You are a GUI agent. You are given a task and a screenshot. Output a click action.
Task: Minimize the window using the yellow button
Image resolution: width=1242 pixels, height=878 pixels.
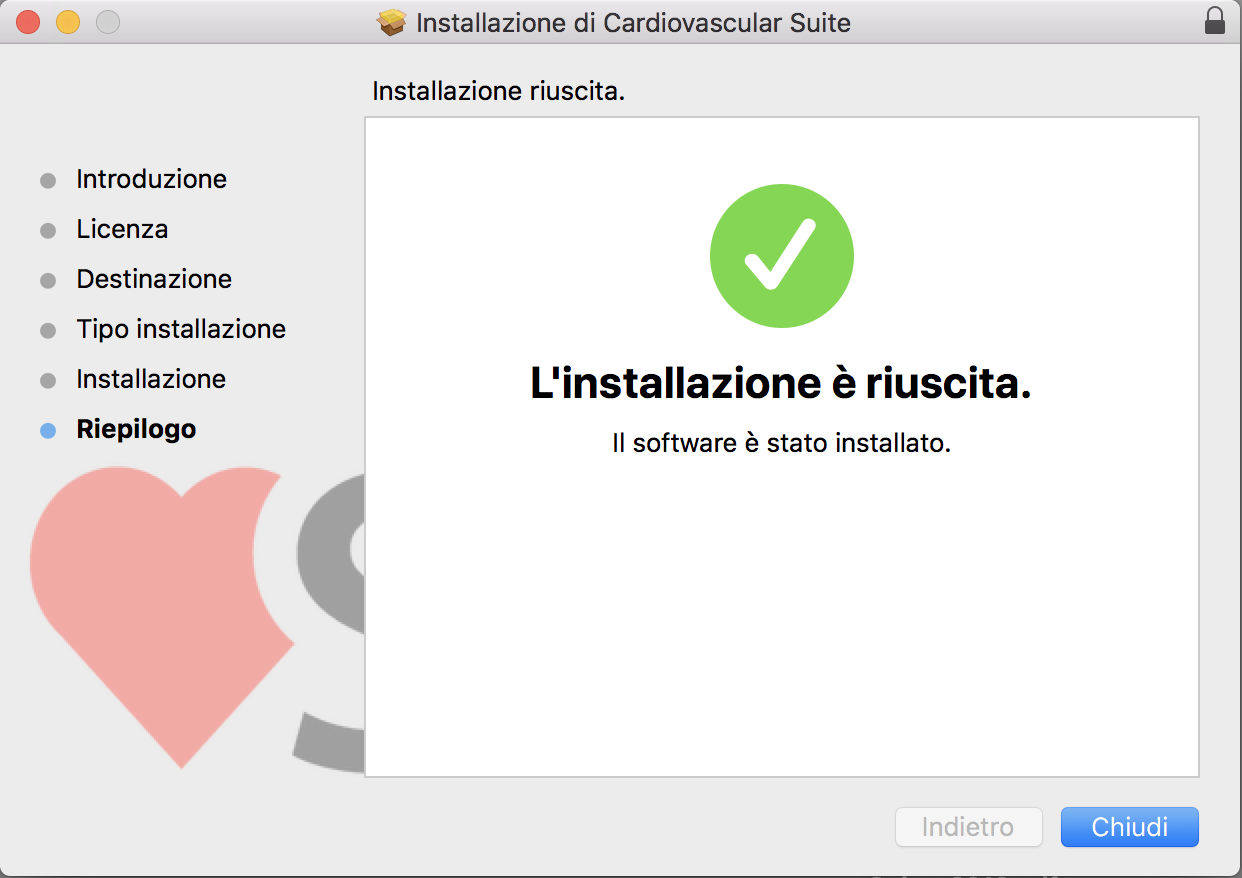coord(67,21)
